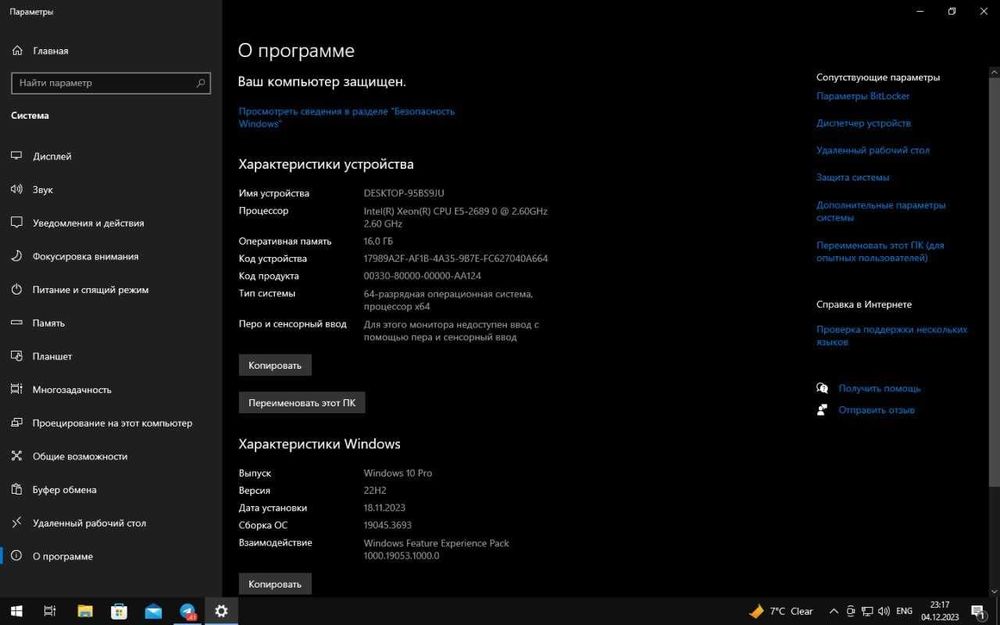This screenshot has width=1000, height=625.
Task: Click the Многозадачность icon
Action: pos(17,389)
